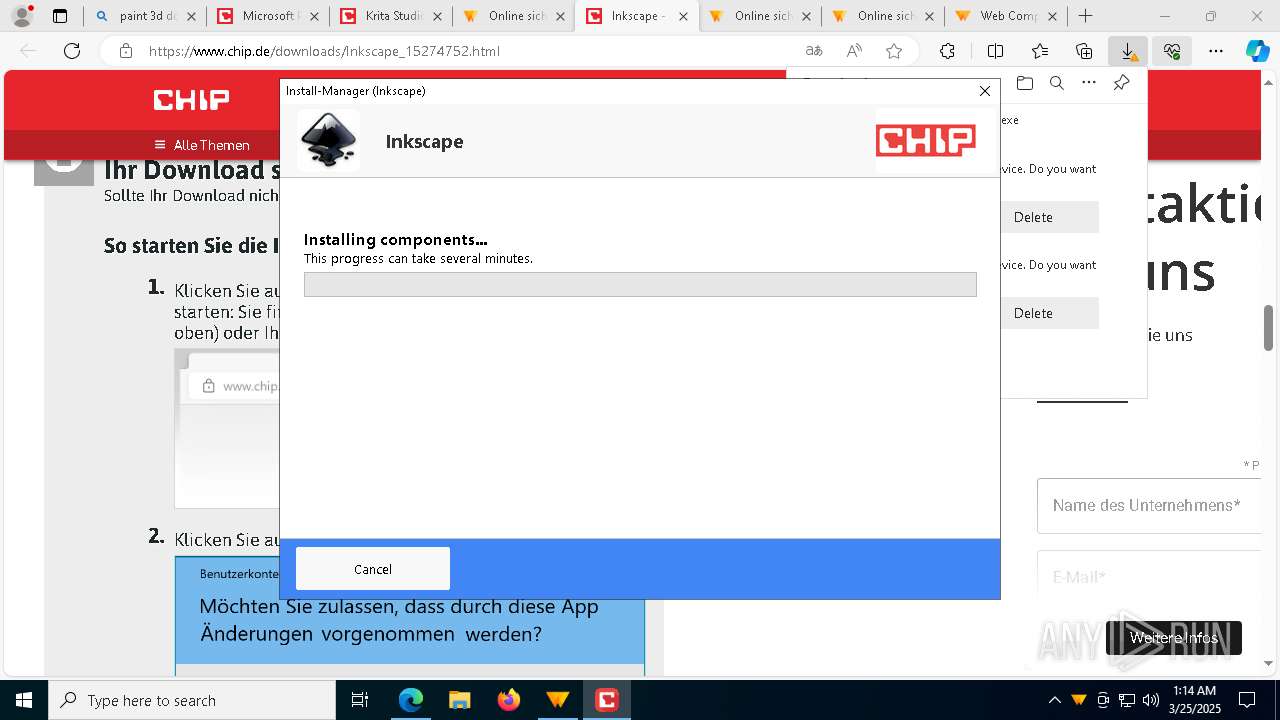Click the Inkscape logo in installer
Screen dimensions: 1280x720
coord(329,141)
